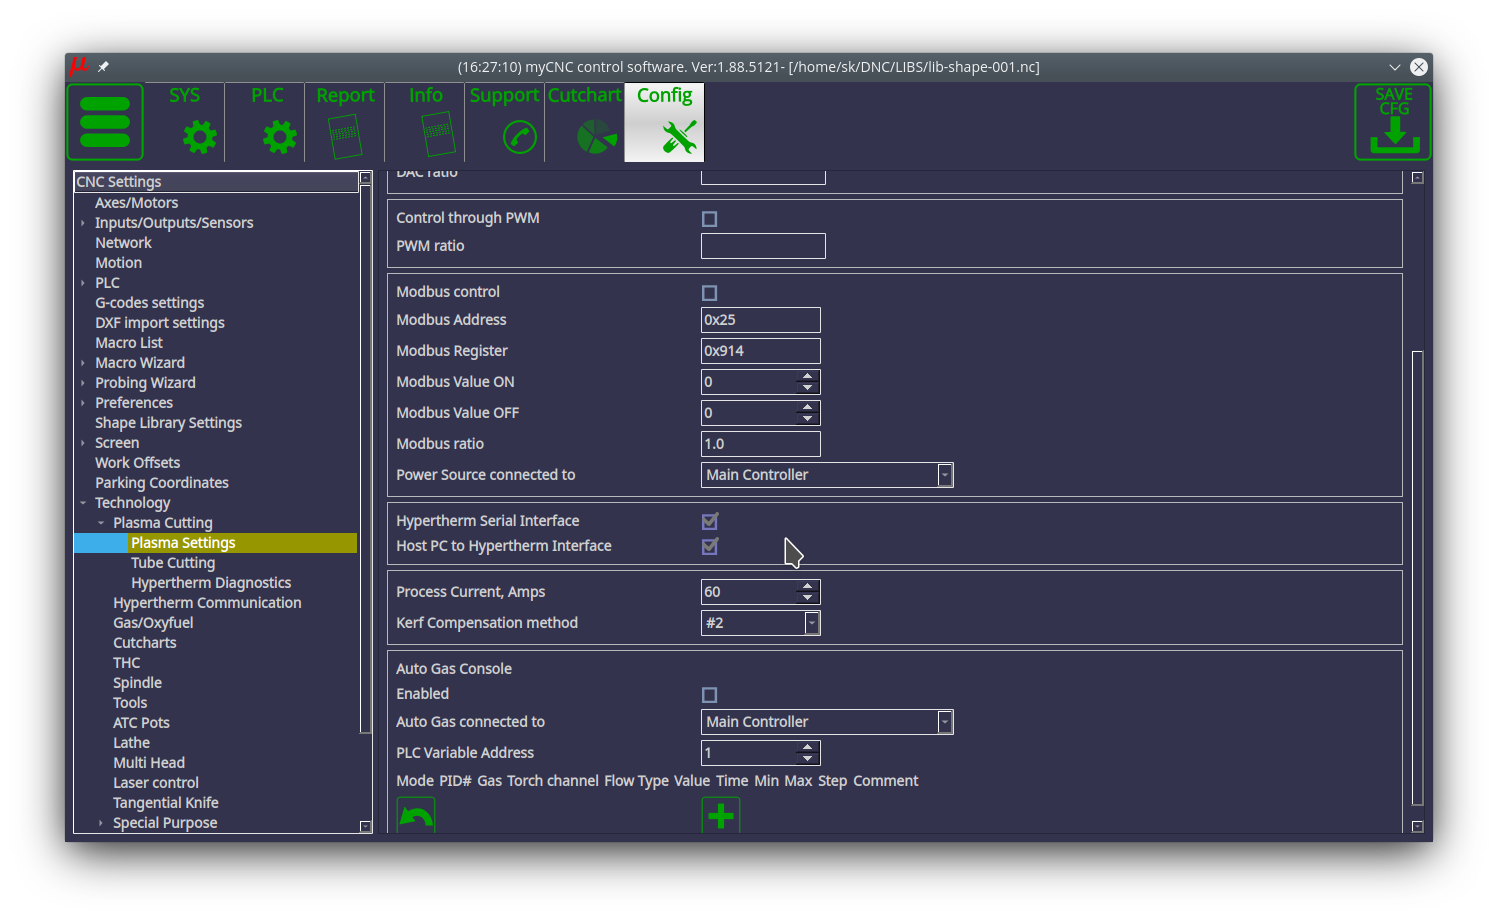
Task: Increase Process Current Amps value
Action: pos(808,586)
